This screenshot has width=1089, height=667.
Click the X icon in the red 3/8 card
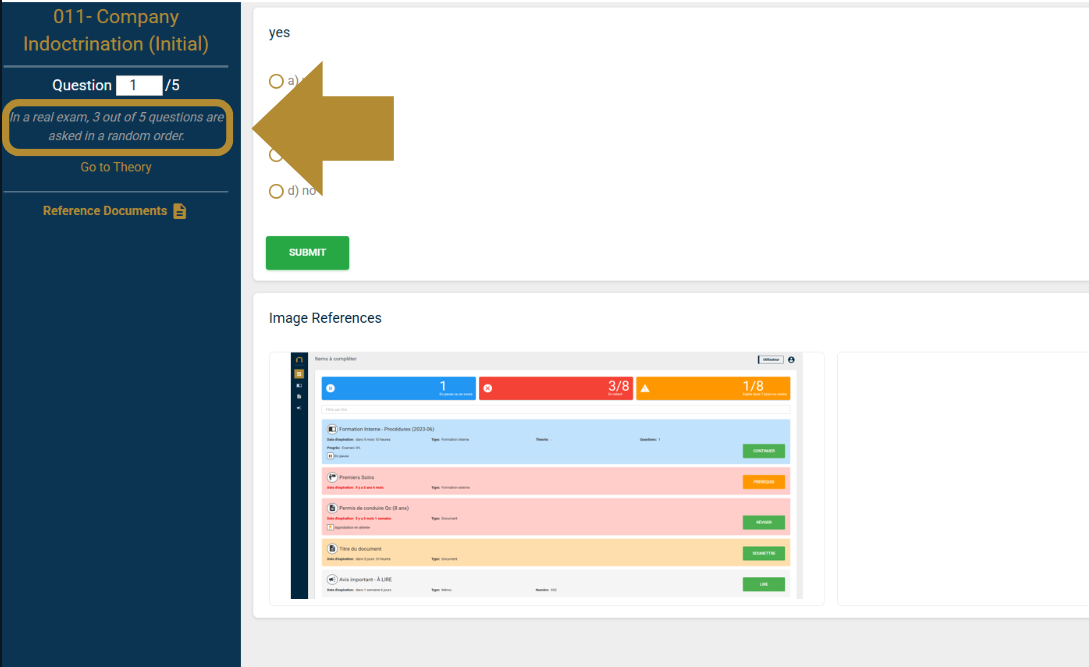coord(488,388)
